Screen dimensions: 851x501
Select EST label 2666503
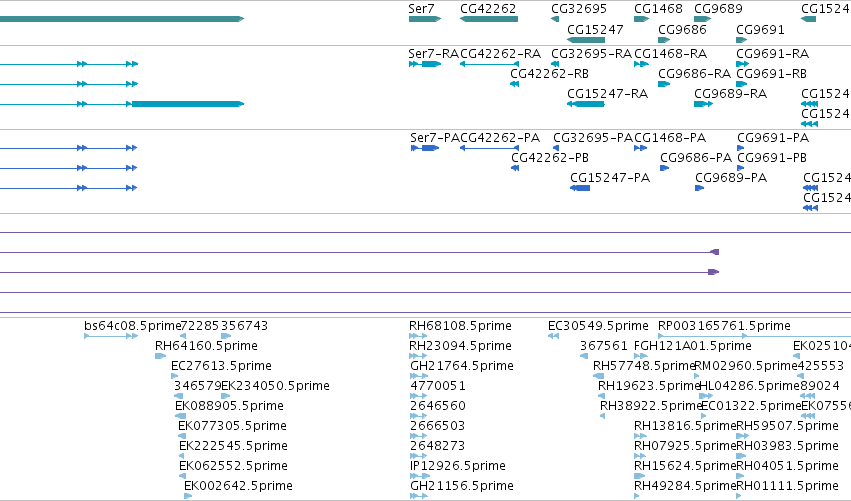point(437,426)
